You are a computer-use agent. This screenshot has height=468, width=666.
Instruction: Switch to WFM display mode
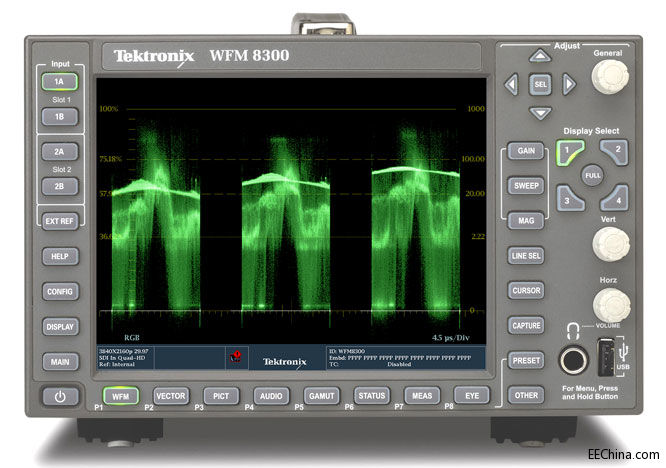[x=121, y=396]
